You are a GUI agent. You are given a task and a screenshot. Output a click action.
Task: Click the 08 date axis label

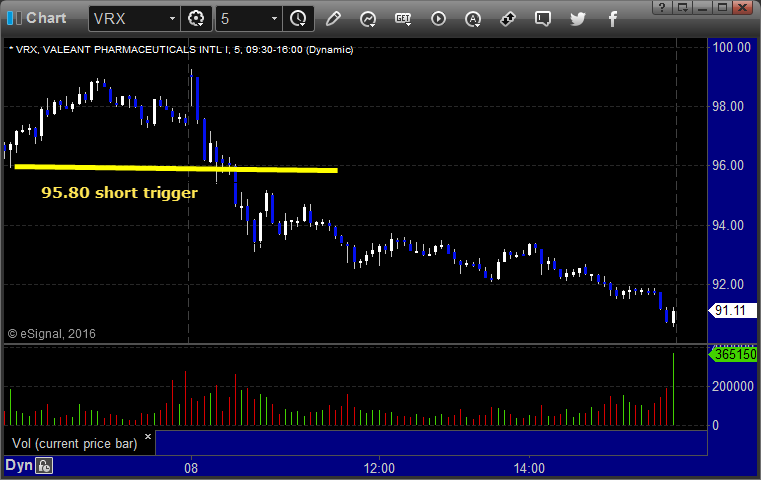(191, 468)
